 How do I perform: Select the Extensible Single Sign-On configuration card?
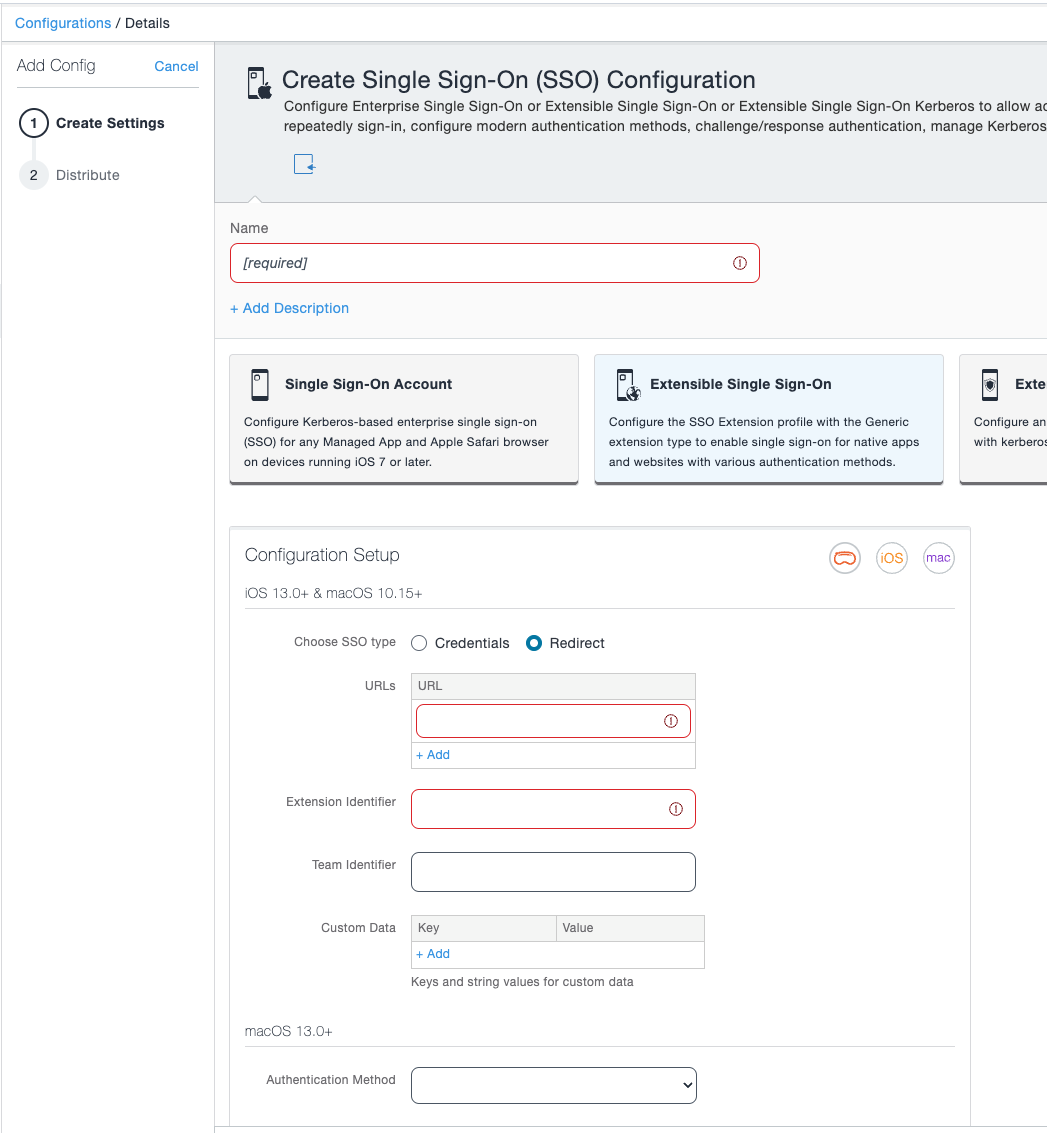(x=768, y=419)
